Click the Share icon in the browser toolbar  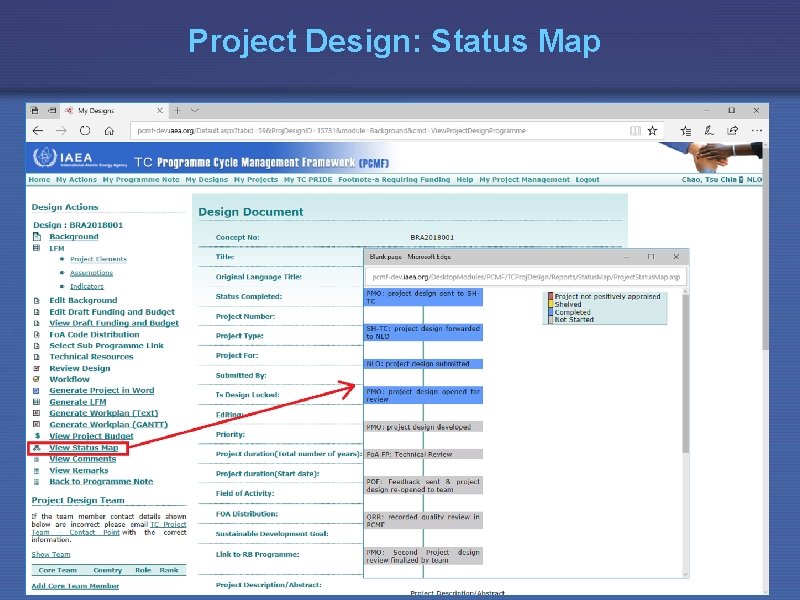[x=732, y=131]
